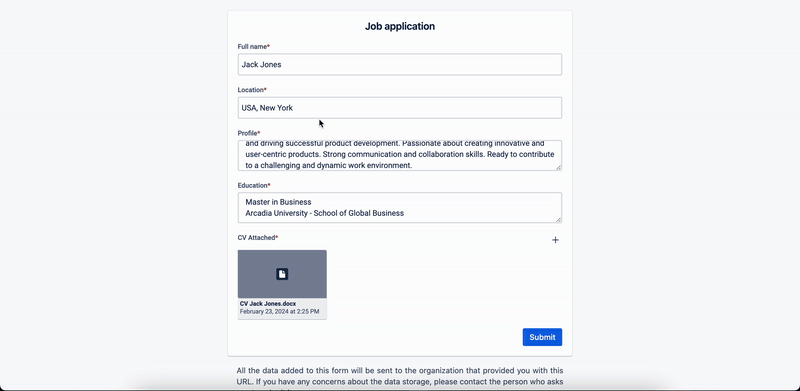Click the data storage disclaimer paragraph
800x391 pixels.
coord(400,378)
